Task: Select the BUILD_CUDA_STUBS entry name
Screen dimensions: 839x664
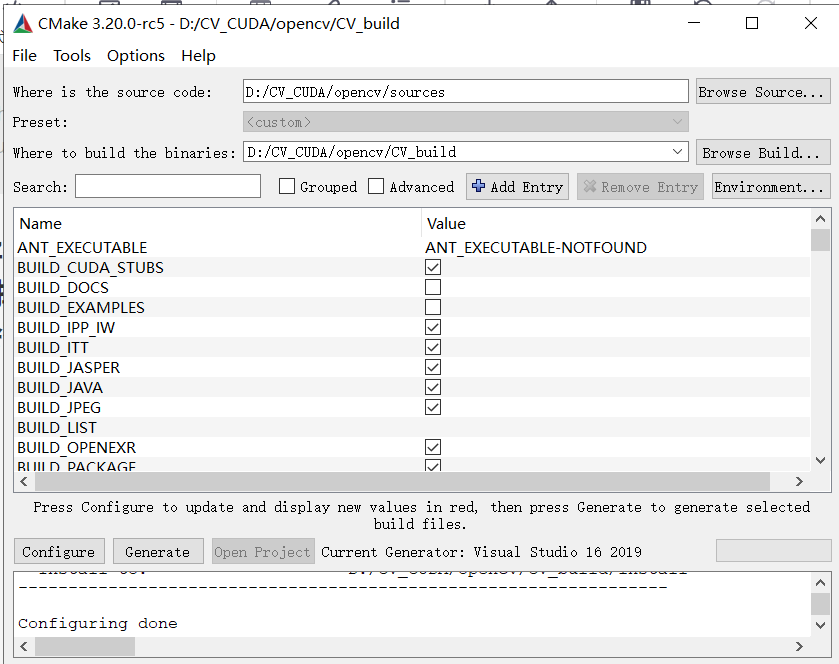Action: click(90, 268)
